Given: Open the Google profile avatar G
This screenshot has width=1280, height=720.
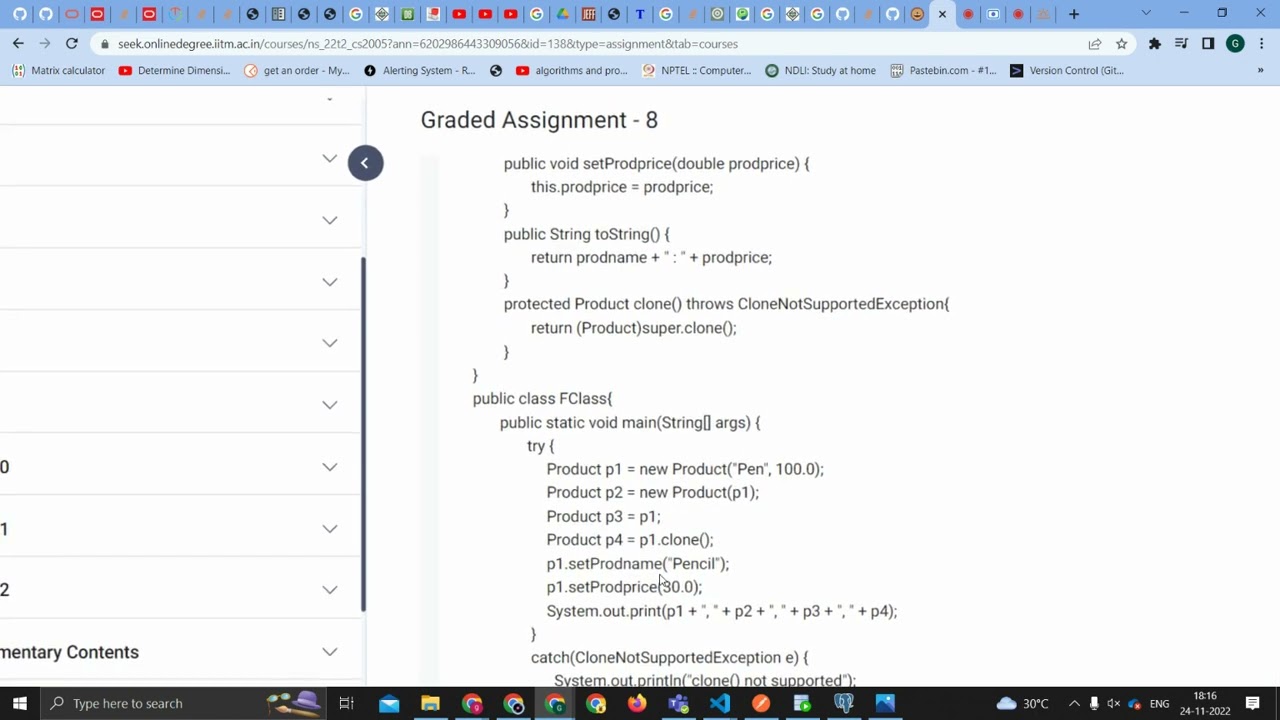Looking at the screenshot, I should 1235,44.
